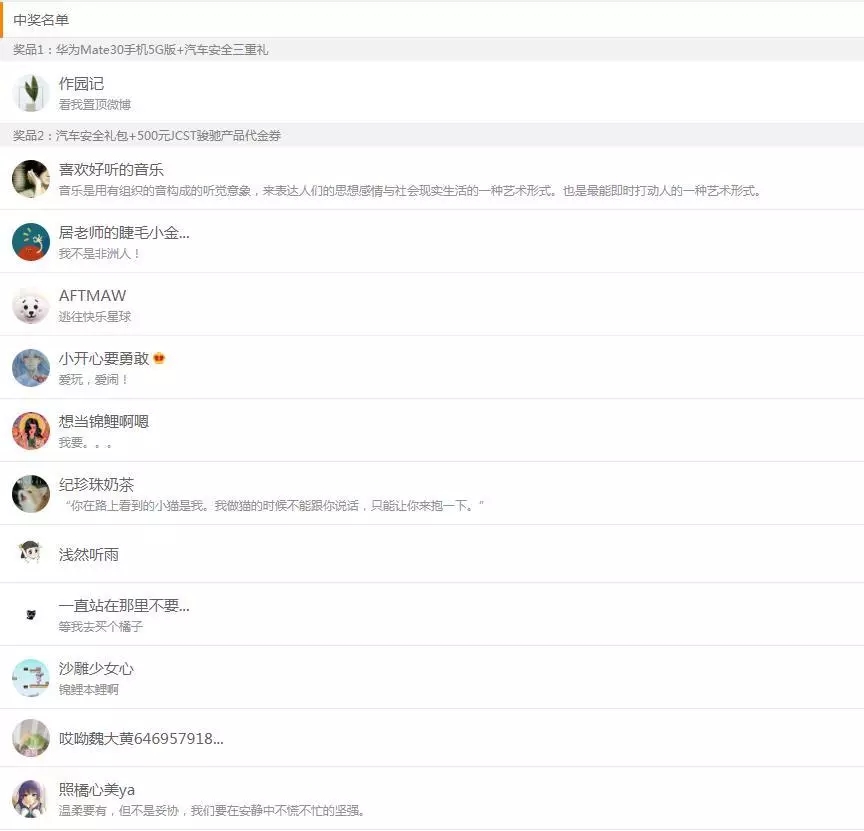Click the avatar of 想当锦鲤啊嗯
This screenshot has height=831, width=864.
pos(31,431)
